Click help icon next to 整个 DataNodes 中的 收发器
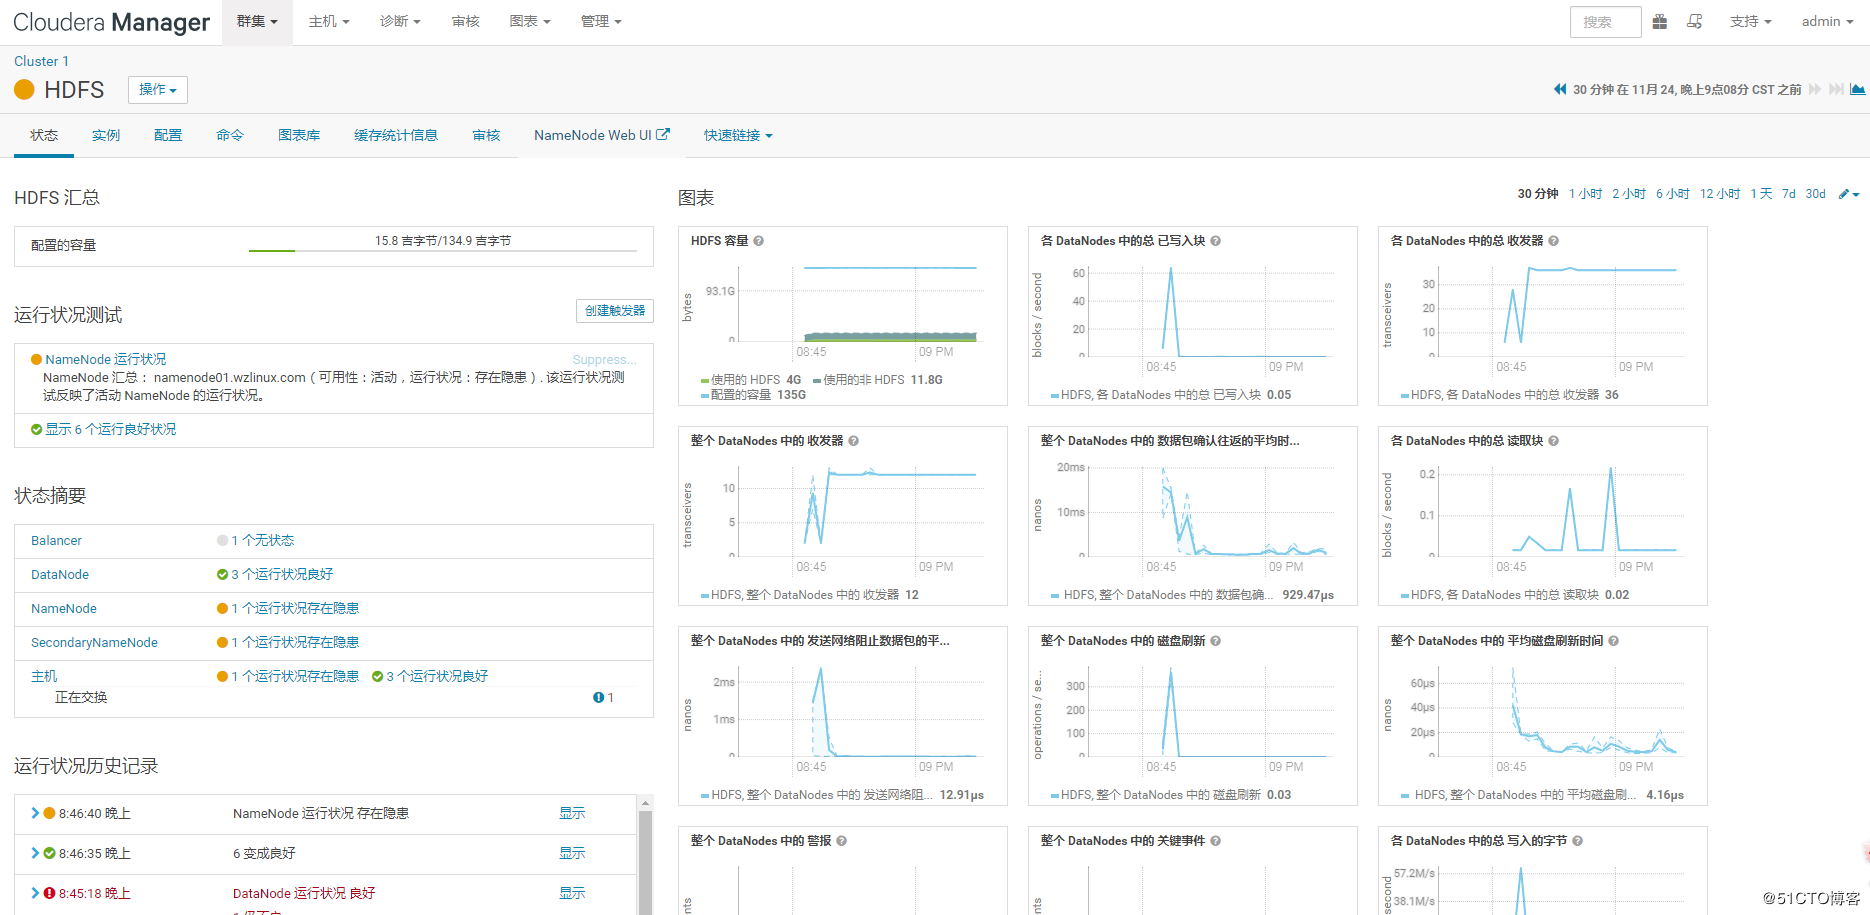Viewport: 1870px width, 915px height. (x=854, y=441)
